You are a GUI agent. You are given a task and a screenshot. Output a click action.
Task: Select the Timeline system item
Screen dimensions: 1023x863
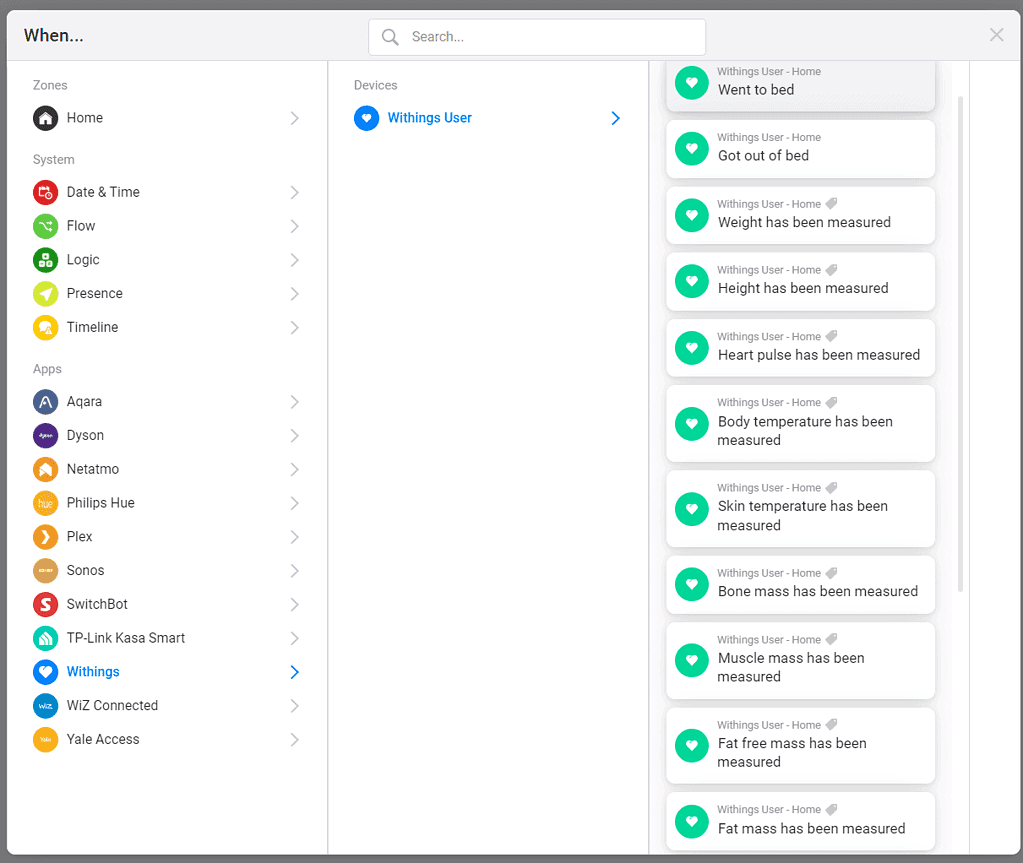click(x=92, y=327)
